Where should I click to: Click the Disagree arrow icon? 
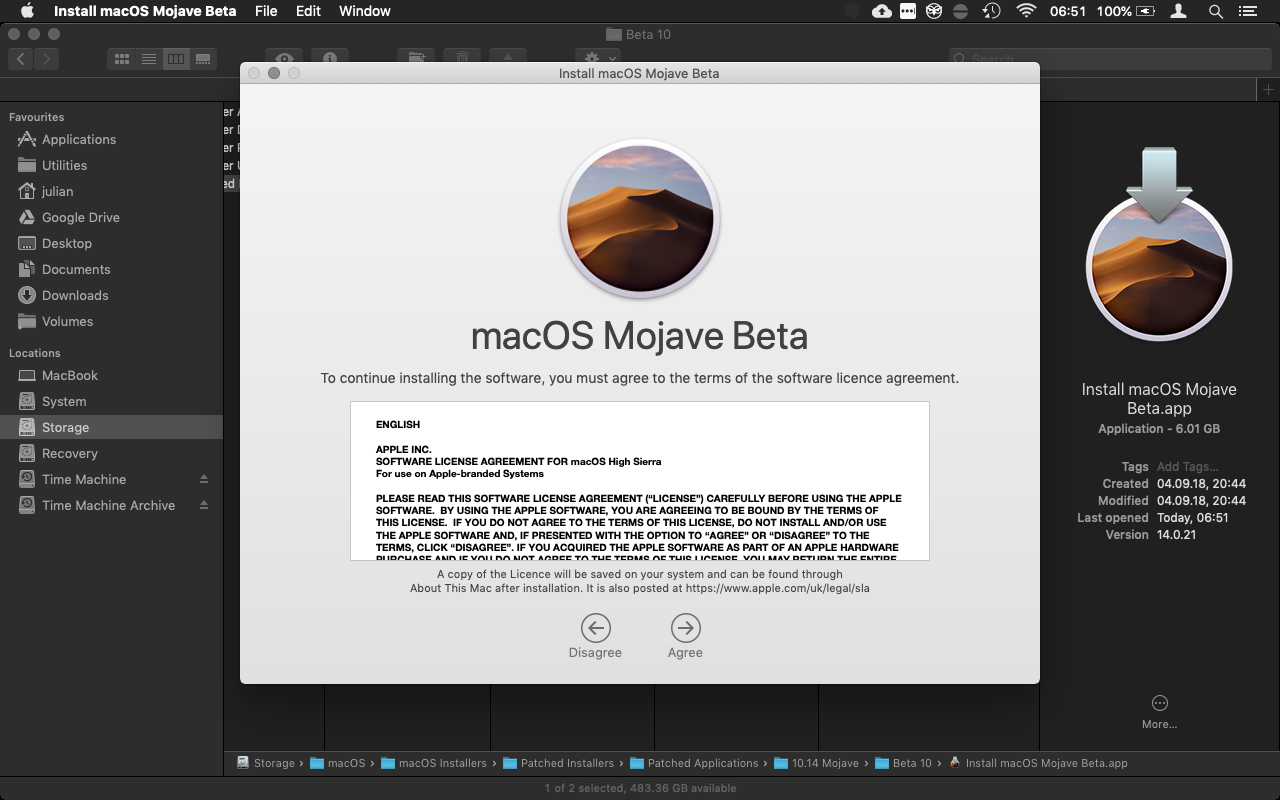point(595,628)
